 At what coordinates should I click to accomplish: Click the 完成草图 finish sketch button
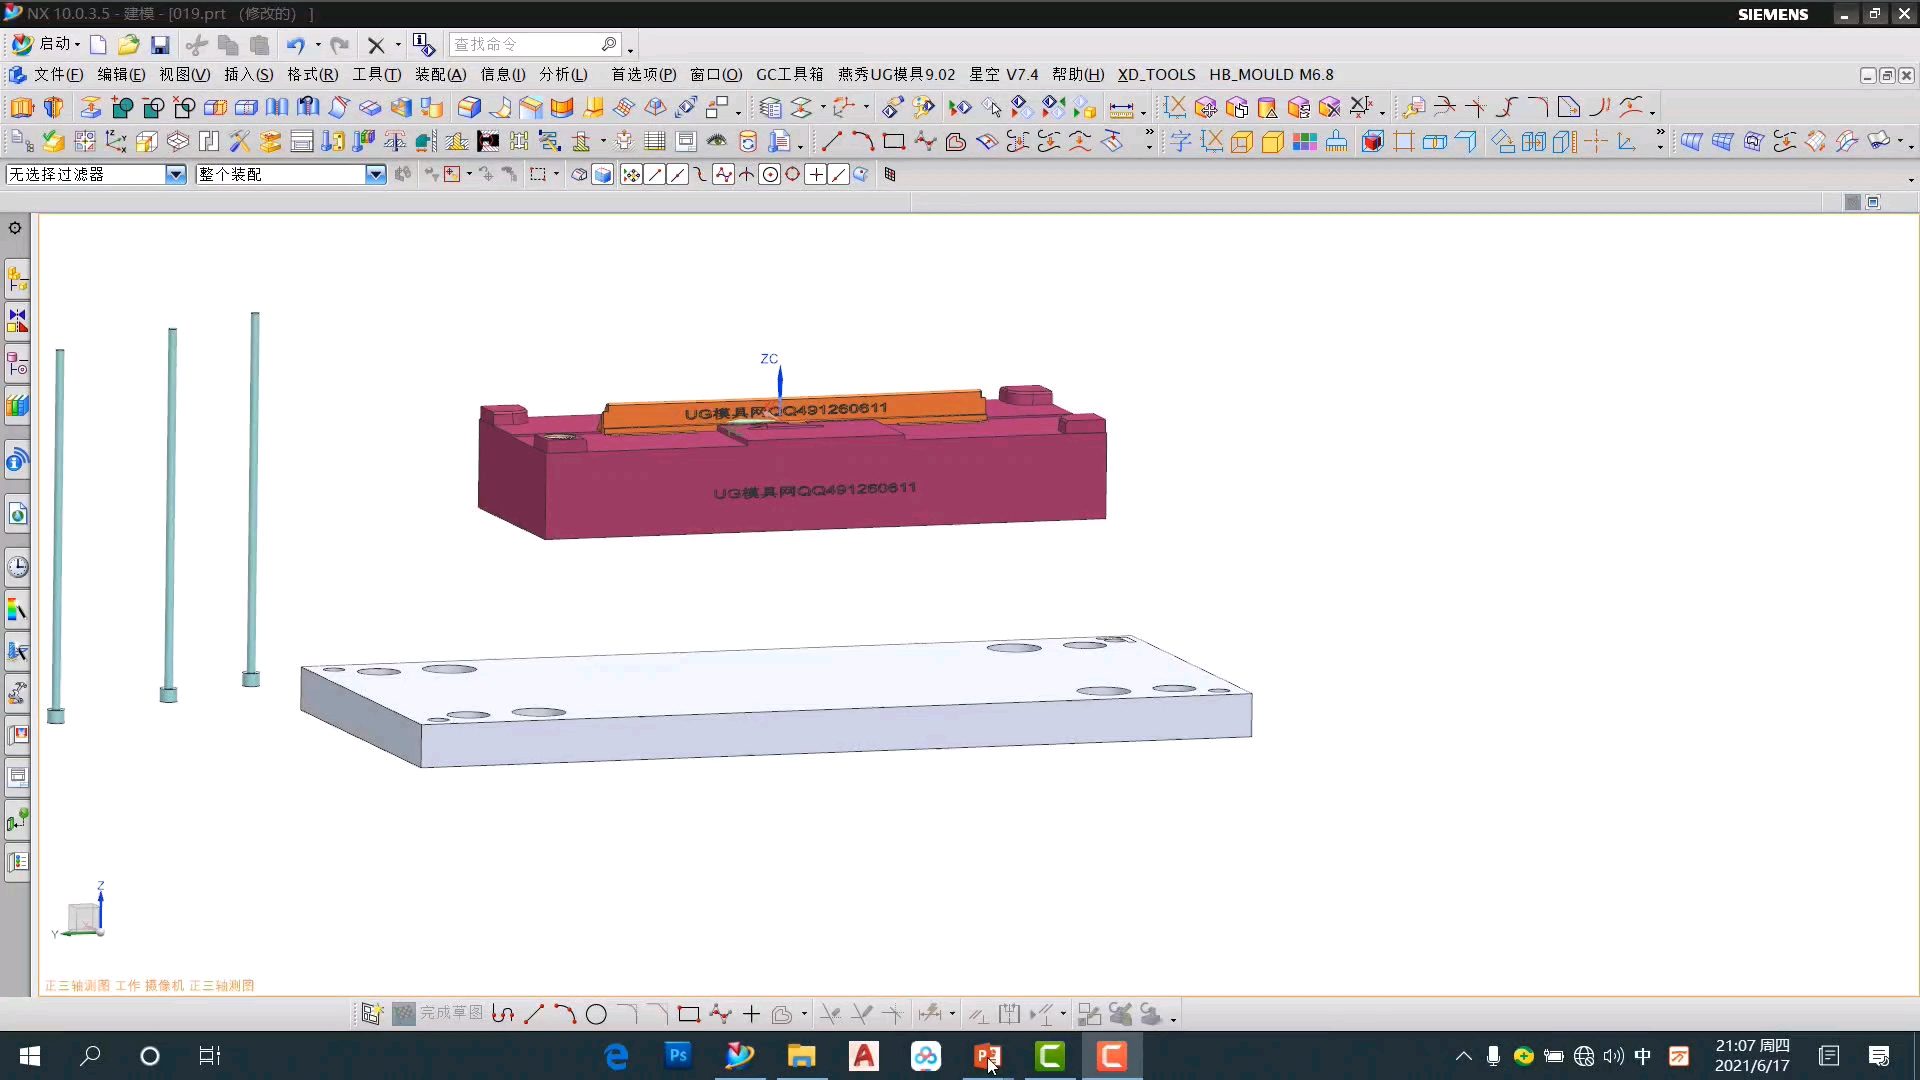(439, 1014)
